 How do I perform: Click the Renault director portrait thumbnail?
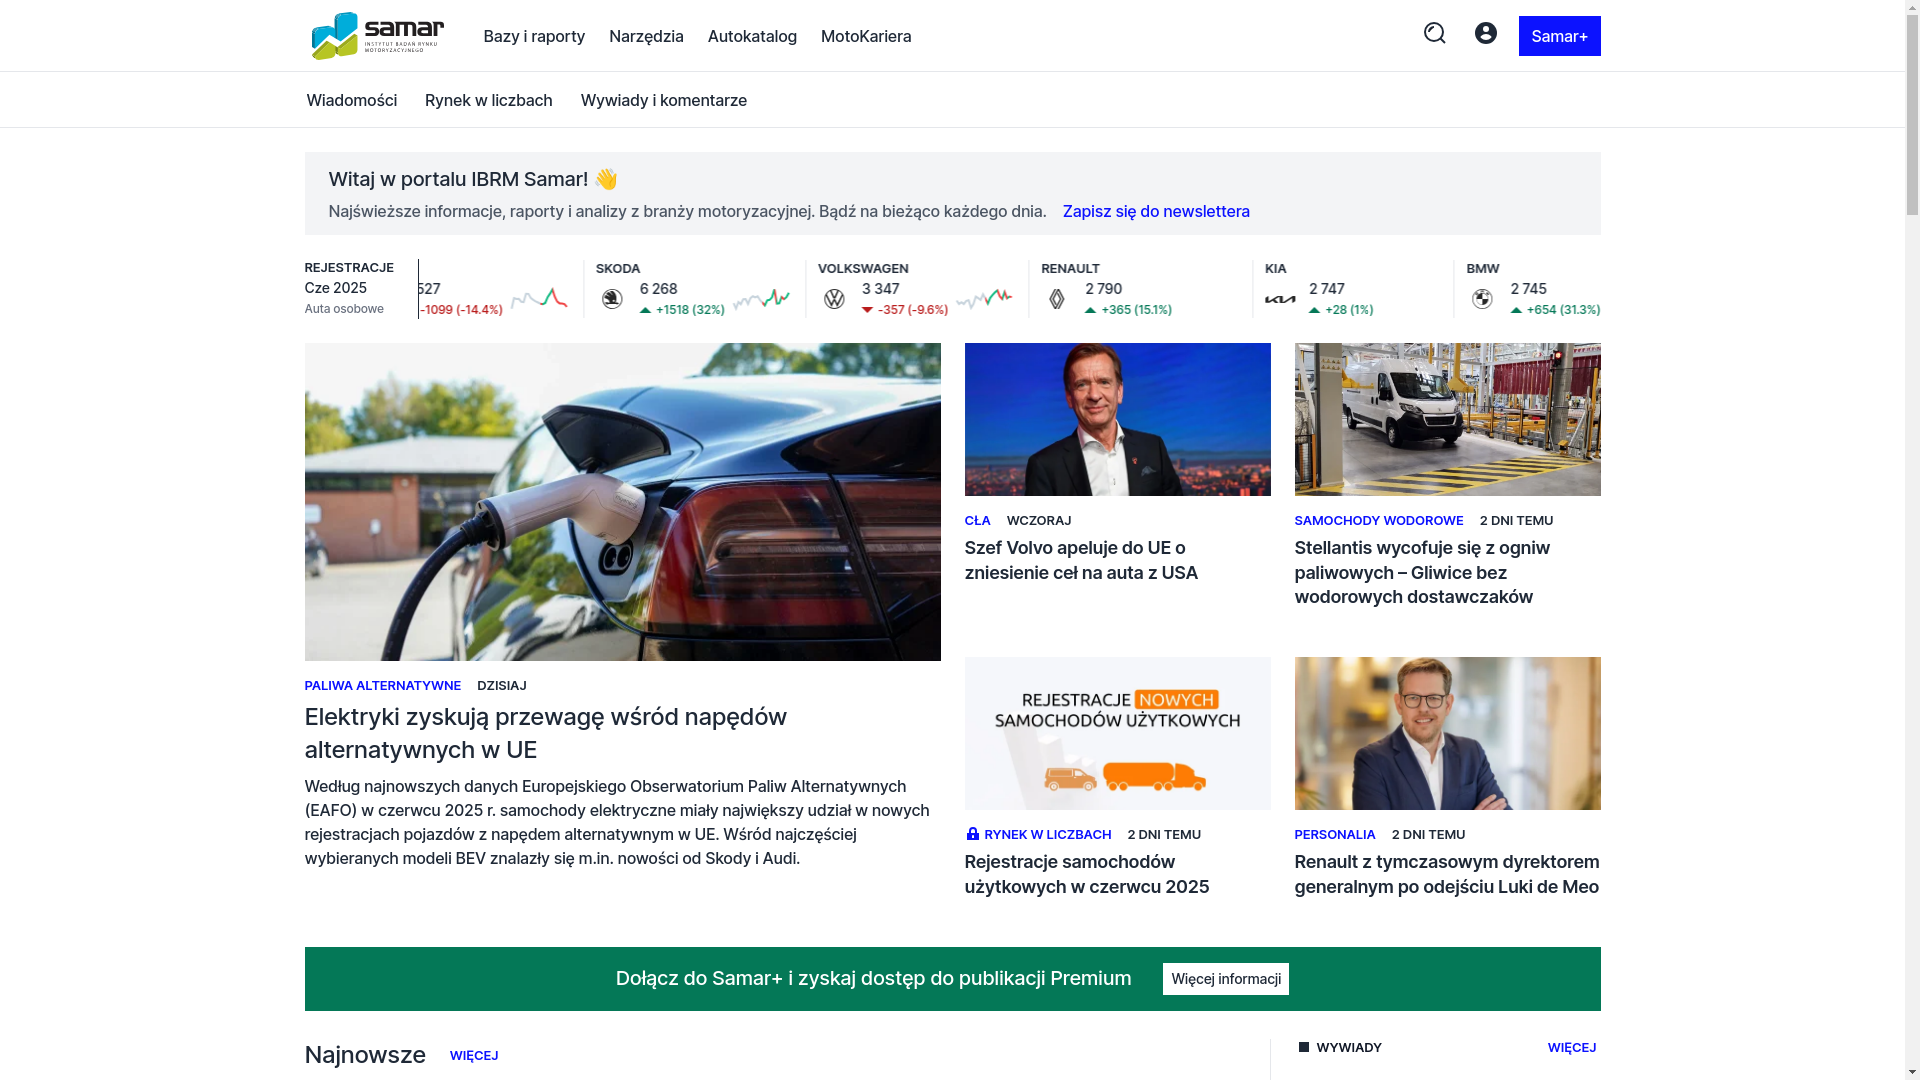click(1447, 733)
